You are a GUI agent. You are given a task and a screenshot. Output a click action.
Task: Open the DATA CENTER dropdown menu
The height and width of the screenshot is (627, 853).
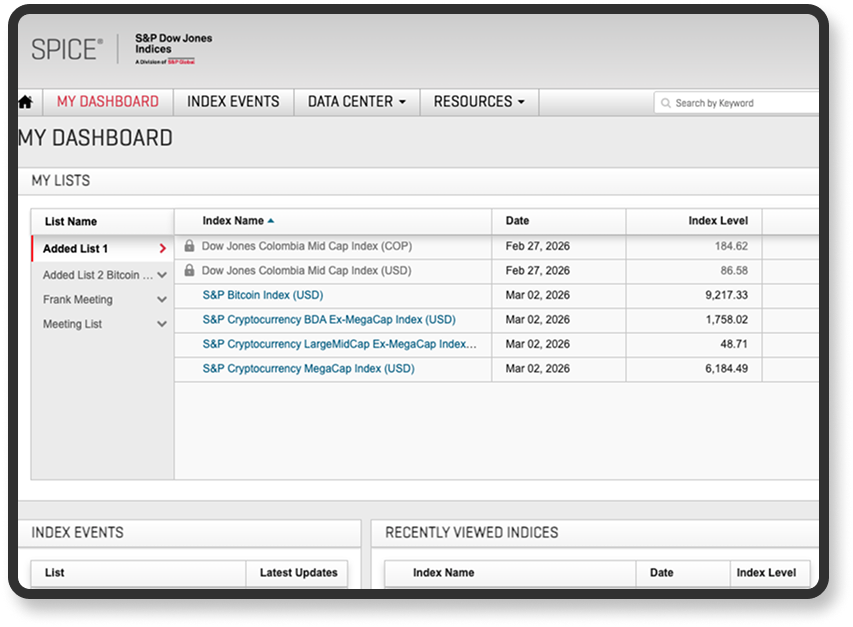pyautogui.click(x=356, y=101)
